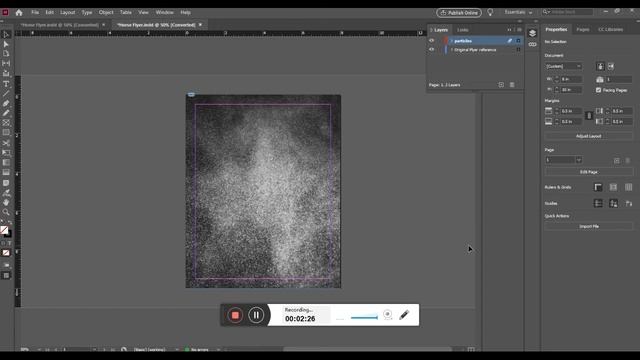Select the Page tool
The width and height of the screenshot is (640, 360).
click(6, 54)
